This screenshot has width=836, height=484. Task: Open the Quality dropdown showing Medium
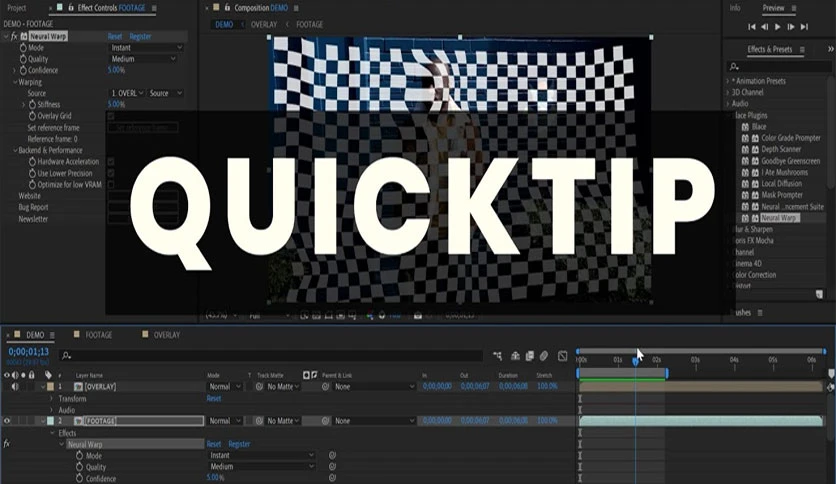[143, 59]
